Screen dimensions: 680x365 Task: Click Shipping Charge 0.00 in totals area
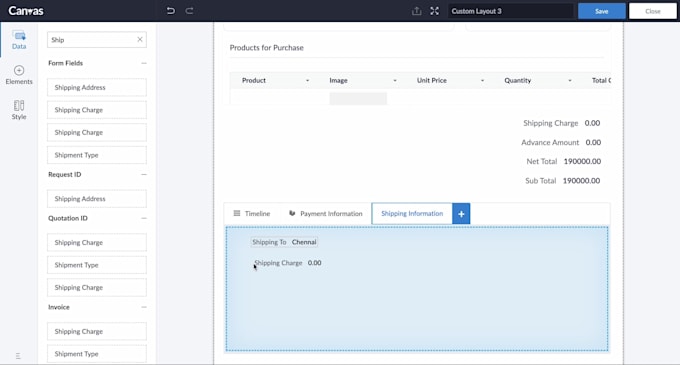click(x=562, y=123)
